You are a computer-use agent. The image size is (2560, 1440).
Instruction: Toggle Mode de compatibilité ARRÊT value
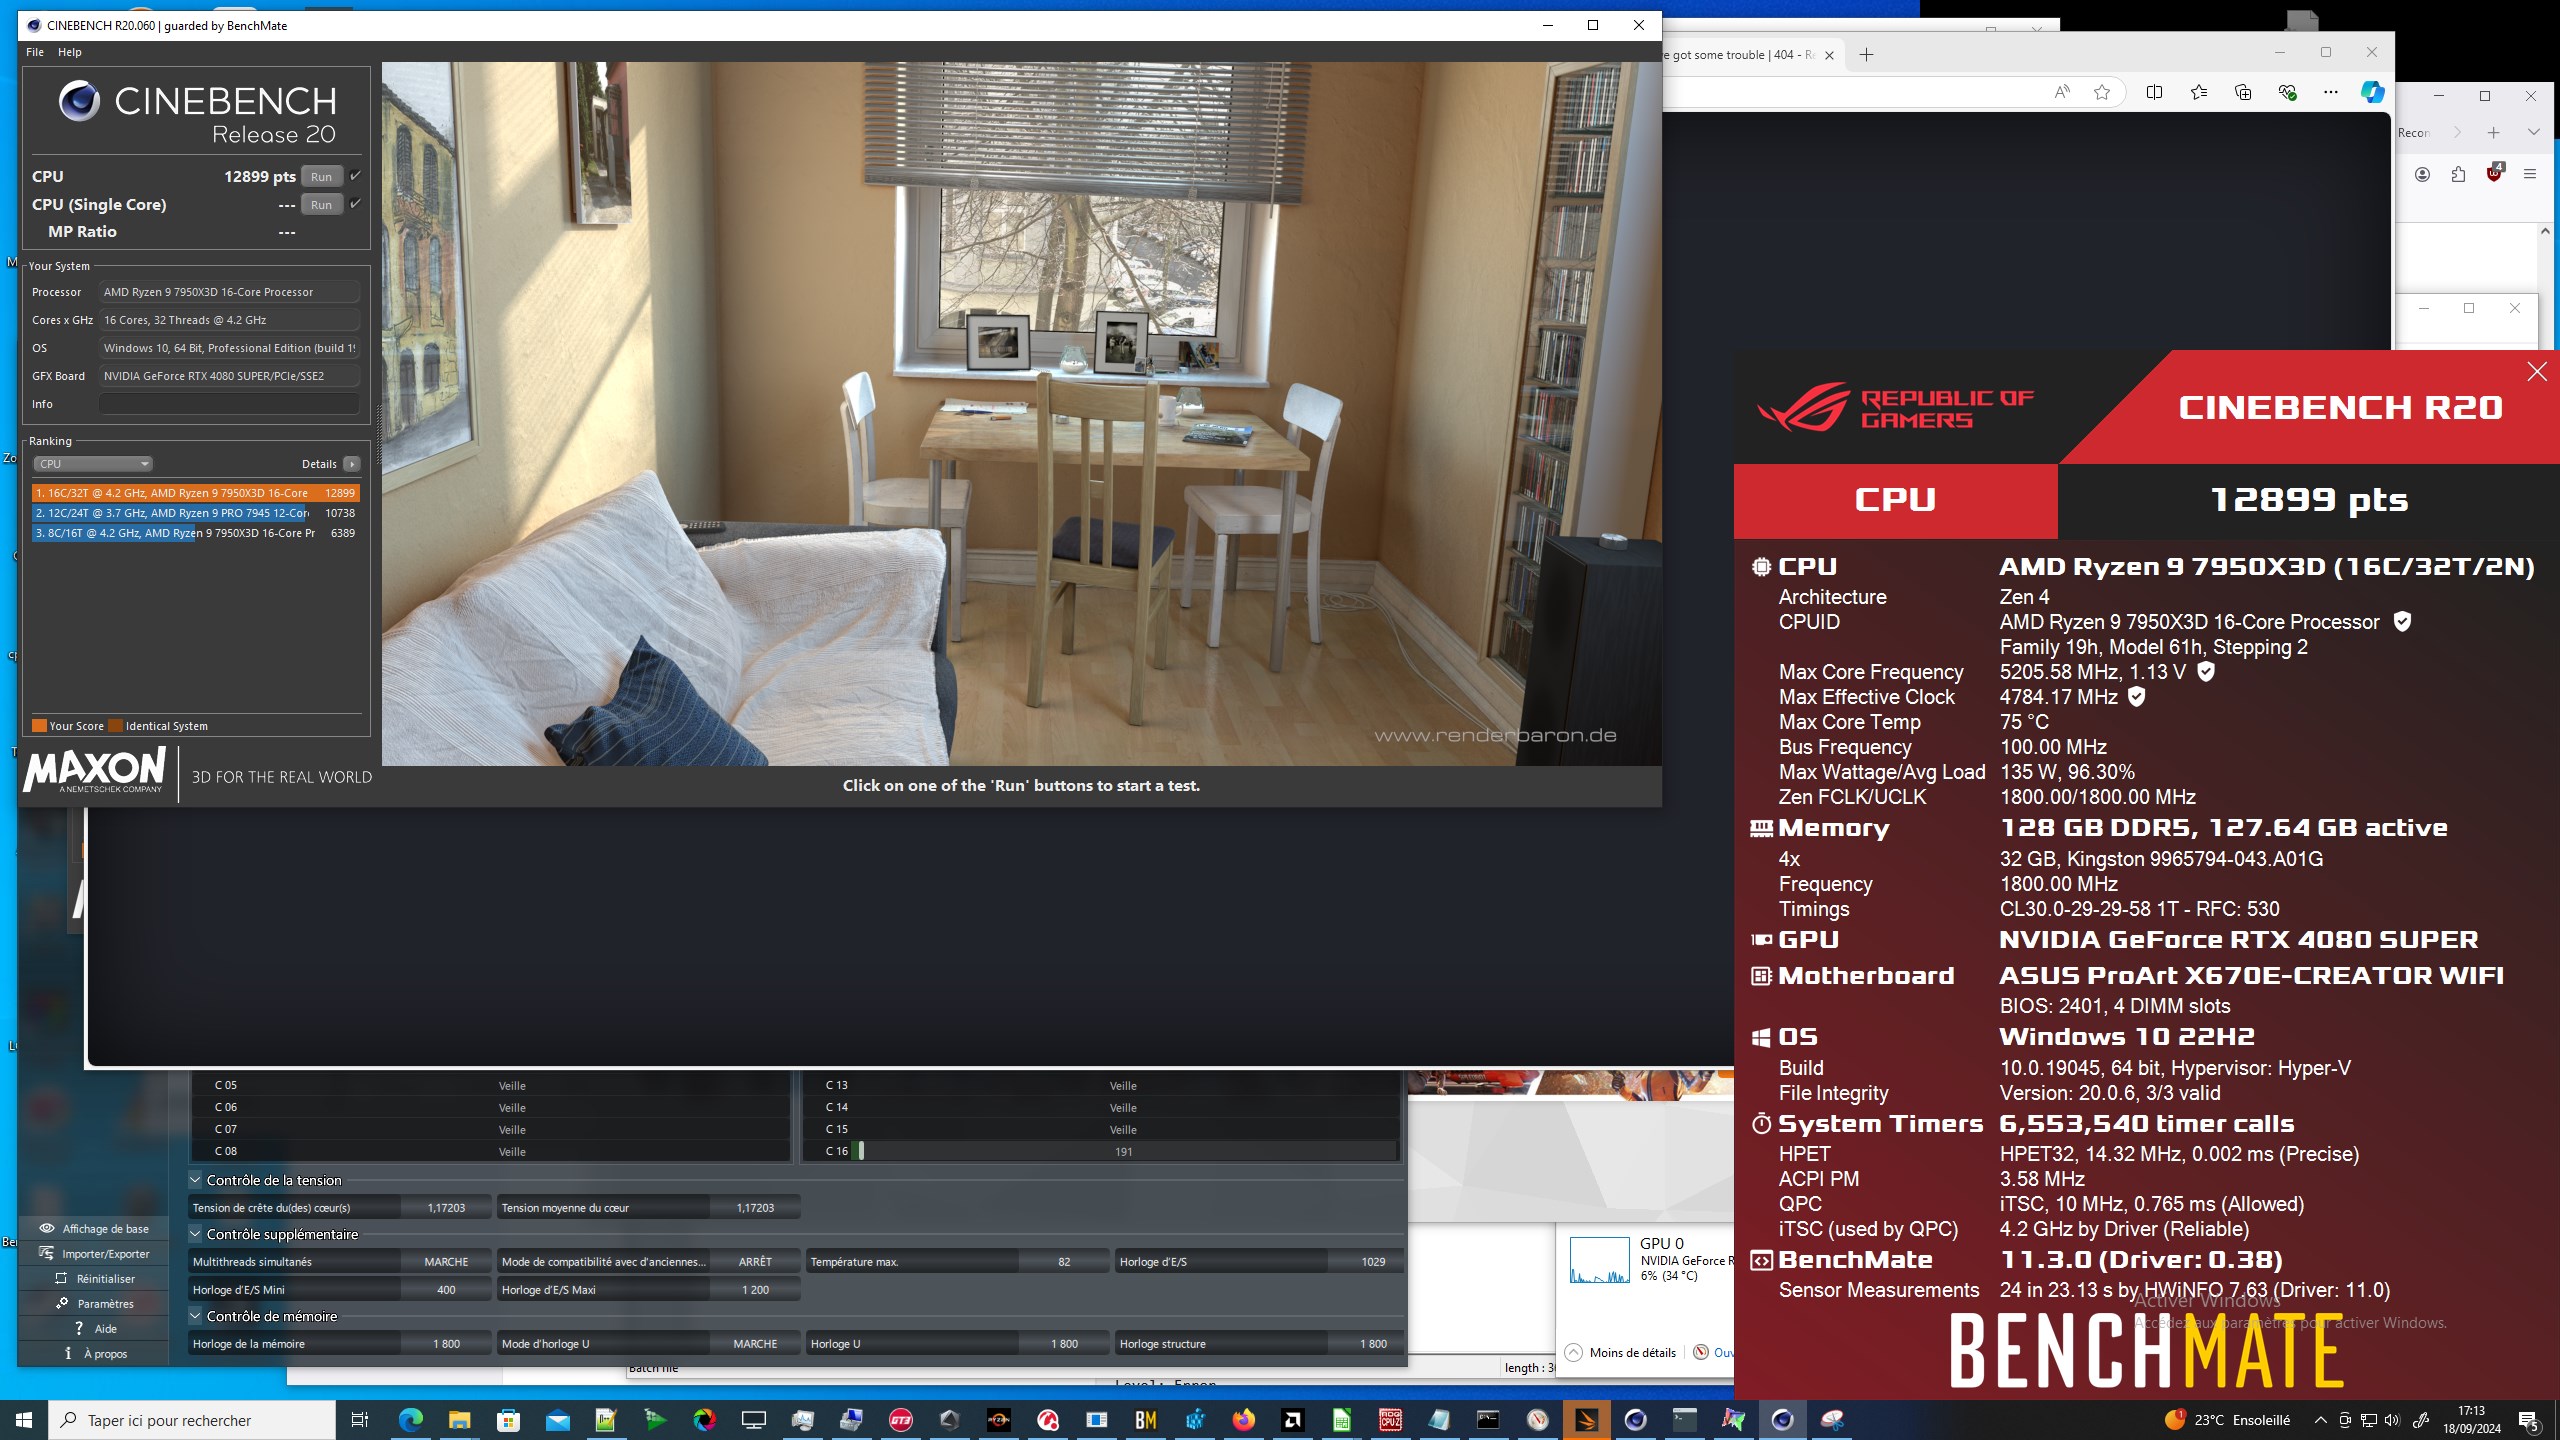click(x=755, y=1262)
